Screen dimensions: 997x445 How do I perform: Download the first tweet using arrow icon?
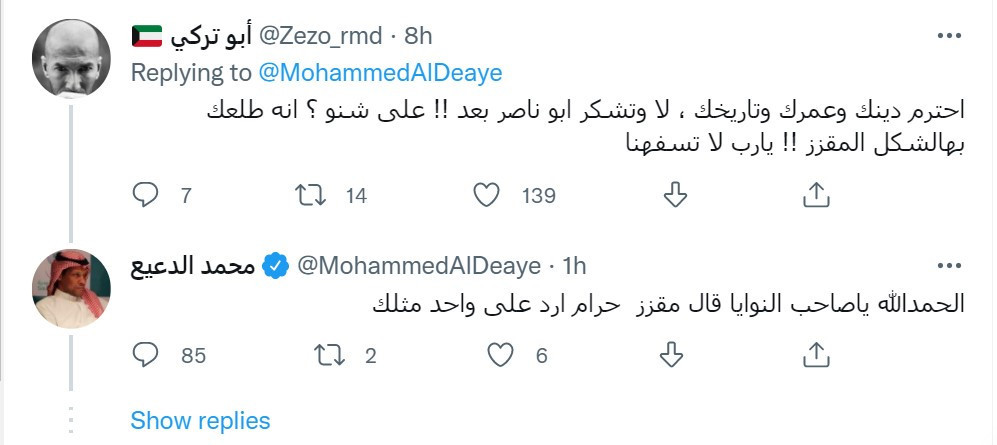[x=675, y=195]
